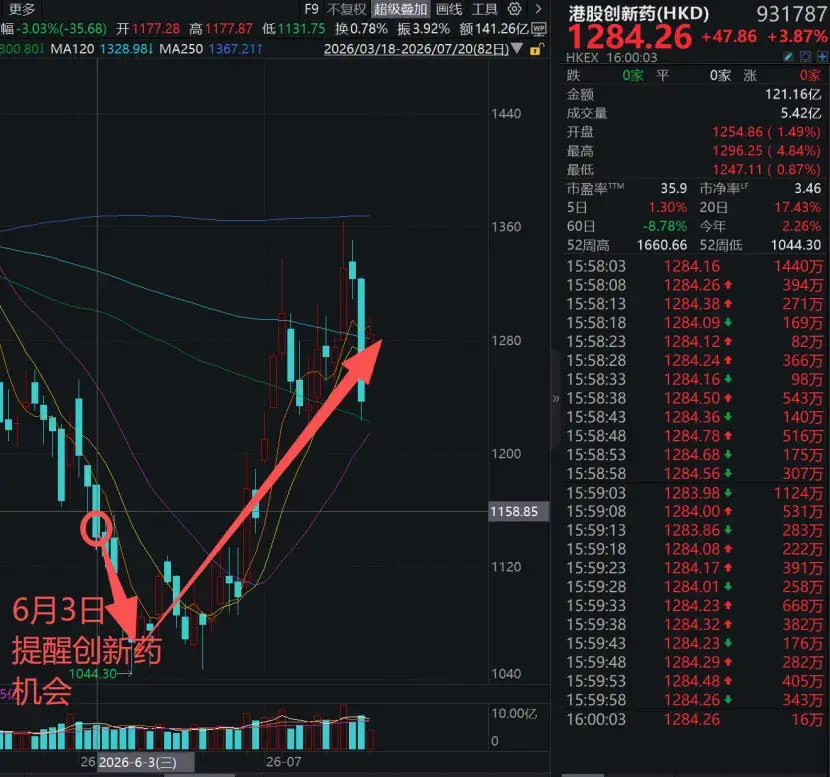Image resolution: width=830 pixels, height=777 pixels.
Task: Click the bell alert icon near HKEX time
Action: click(805, 57)
